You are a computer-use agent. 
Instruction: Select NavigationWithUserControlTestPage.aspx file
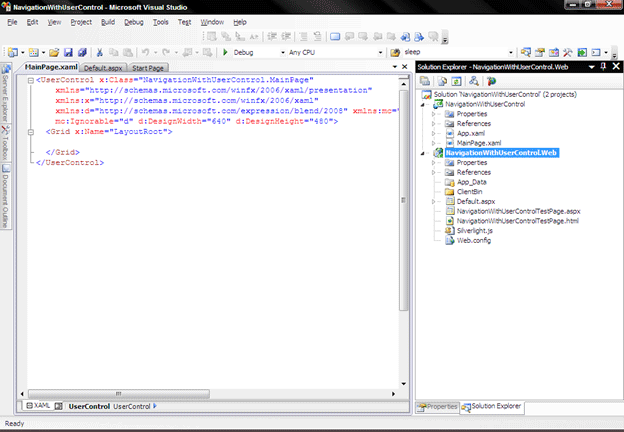[518, 211]
